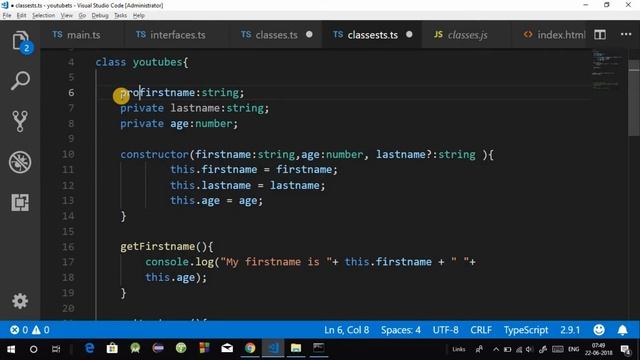Open Windows Start menu
Screen dimensions: 640x360
tap(11, 349)
